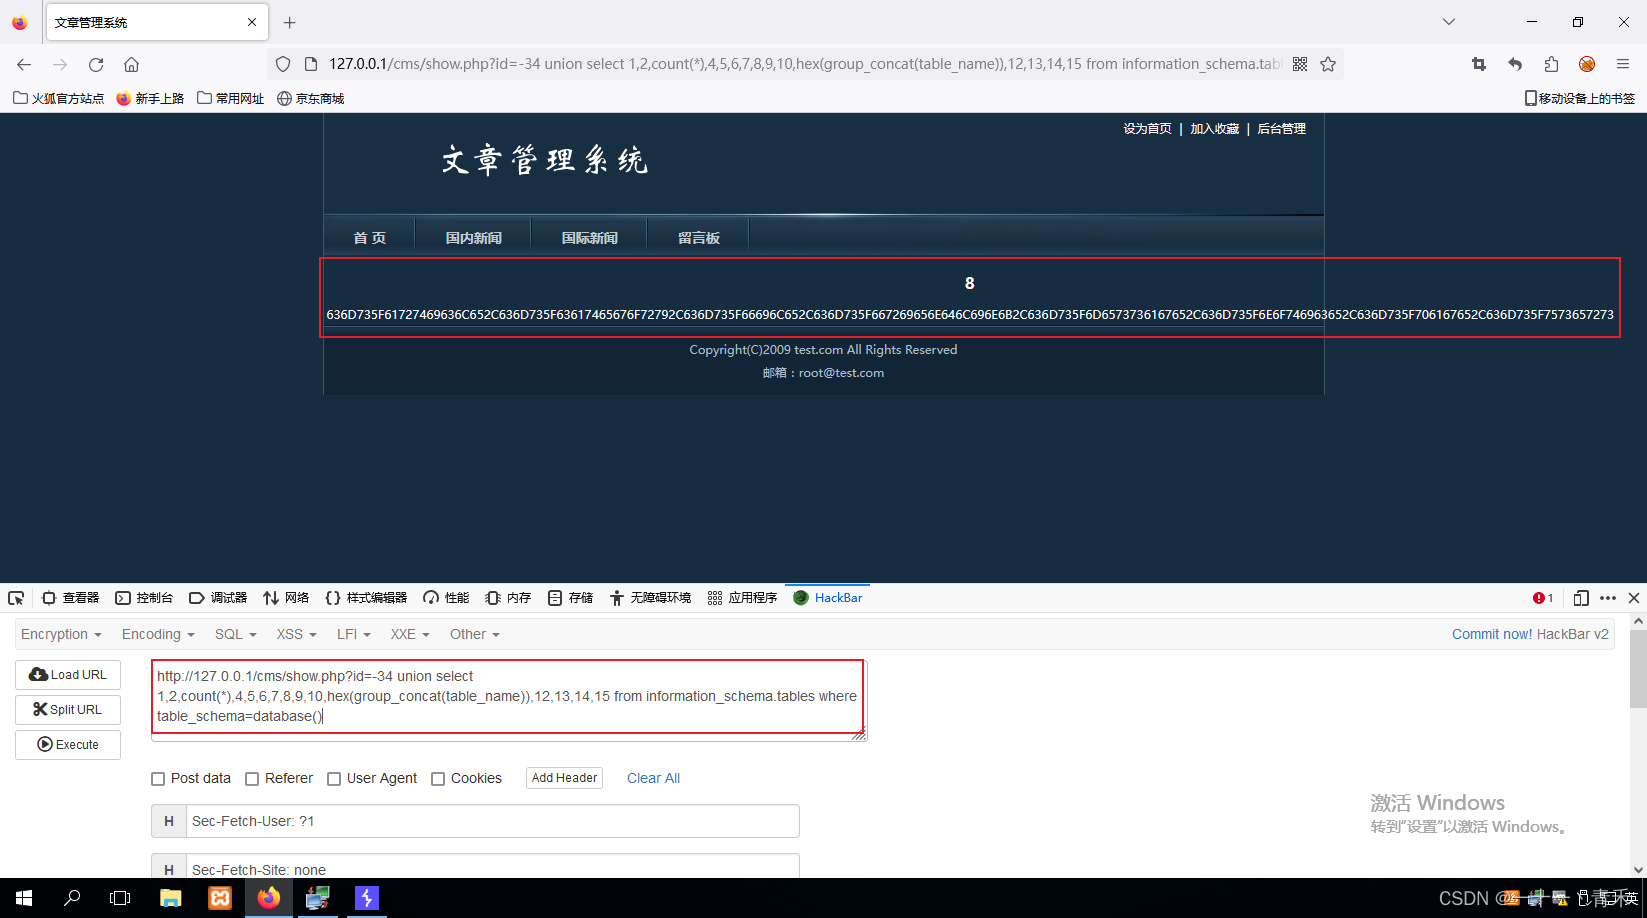Expand the LFI dropdown
The height and width of the screenshot is (918, 1647).
(354, 634)
